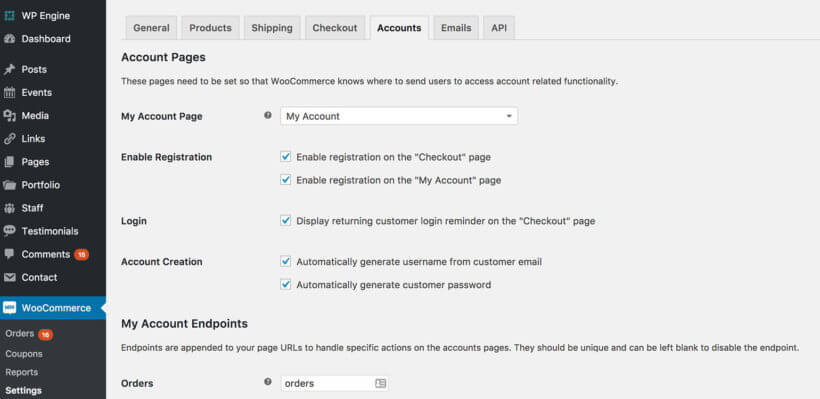This screenshot has width=820, height=399.
Task: Open Dashboard via its gauge icon
Action: [9, 39]
